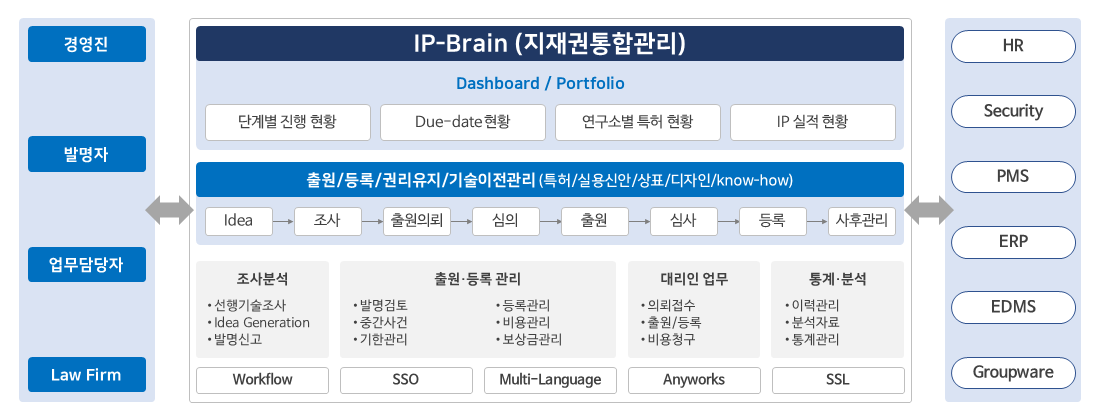
Task: Click the HR system pill
Action: point(1013,46)
